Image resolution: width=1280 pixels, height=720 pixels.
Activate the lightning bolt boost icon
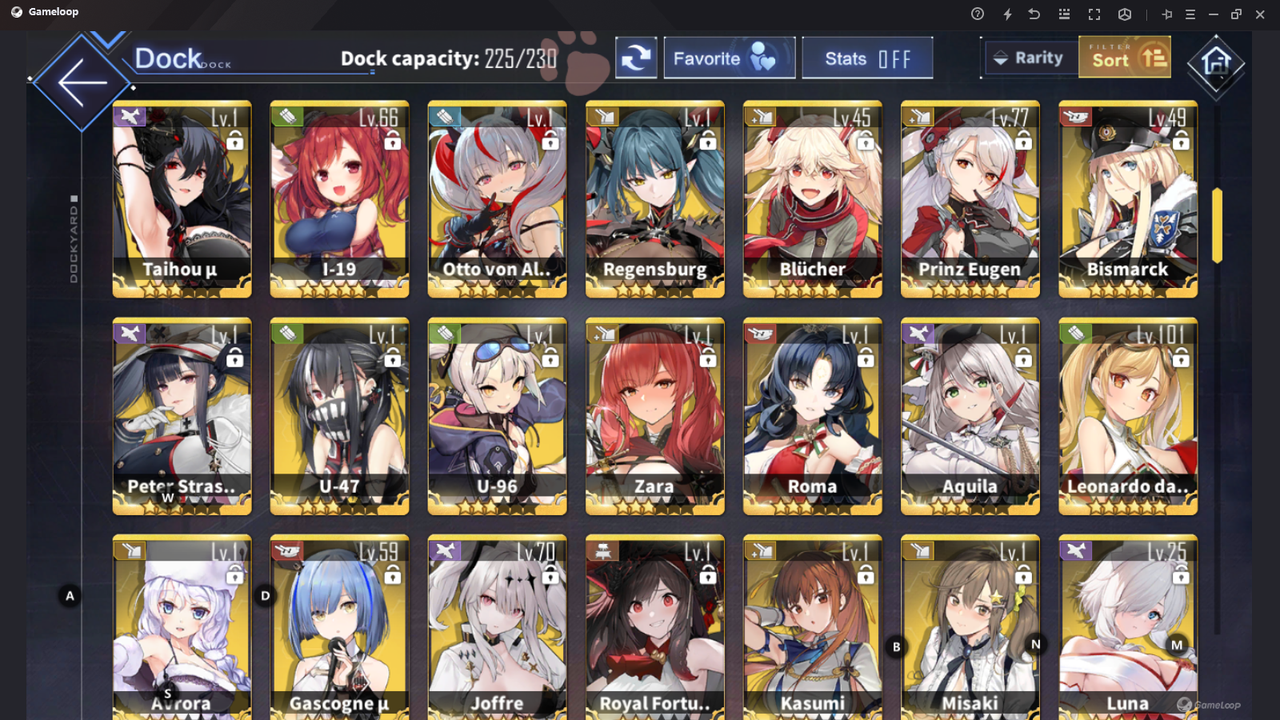[1007, 14]
